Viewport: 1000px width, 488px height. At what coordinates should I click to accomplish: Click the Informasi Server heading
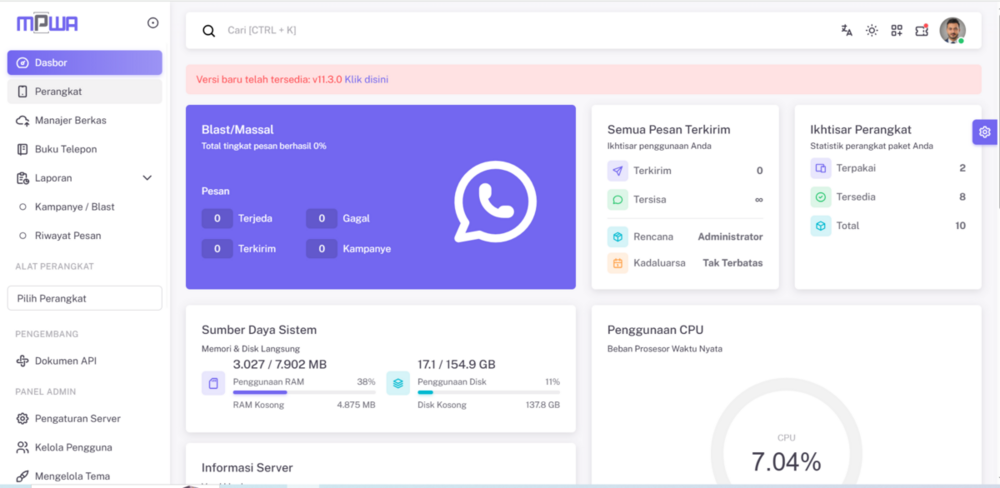point(247,468)
